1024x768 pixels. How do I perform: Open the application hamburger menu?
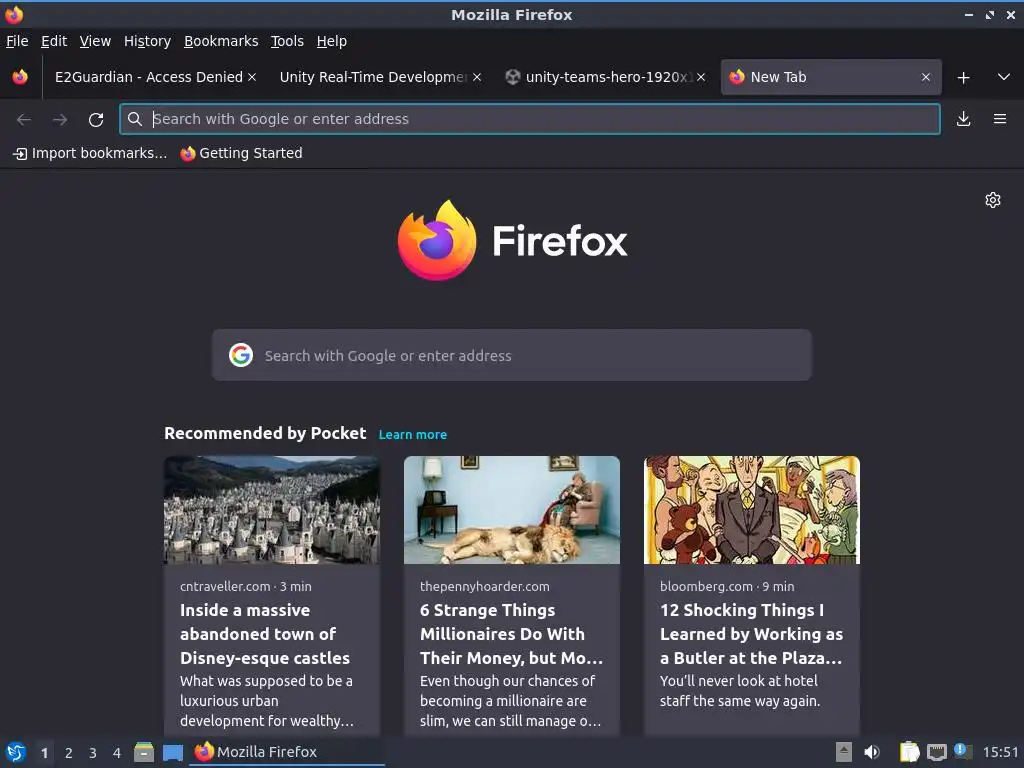click(x=999, y=119)
